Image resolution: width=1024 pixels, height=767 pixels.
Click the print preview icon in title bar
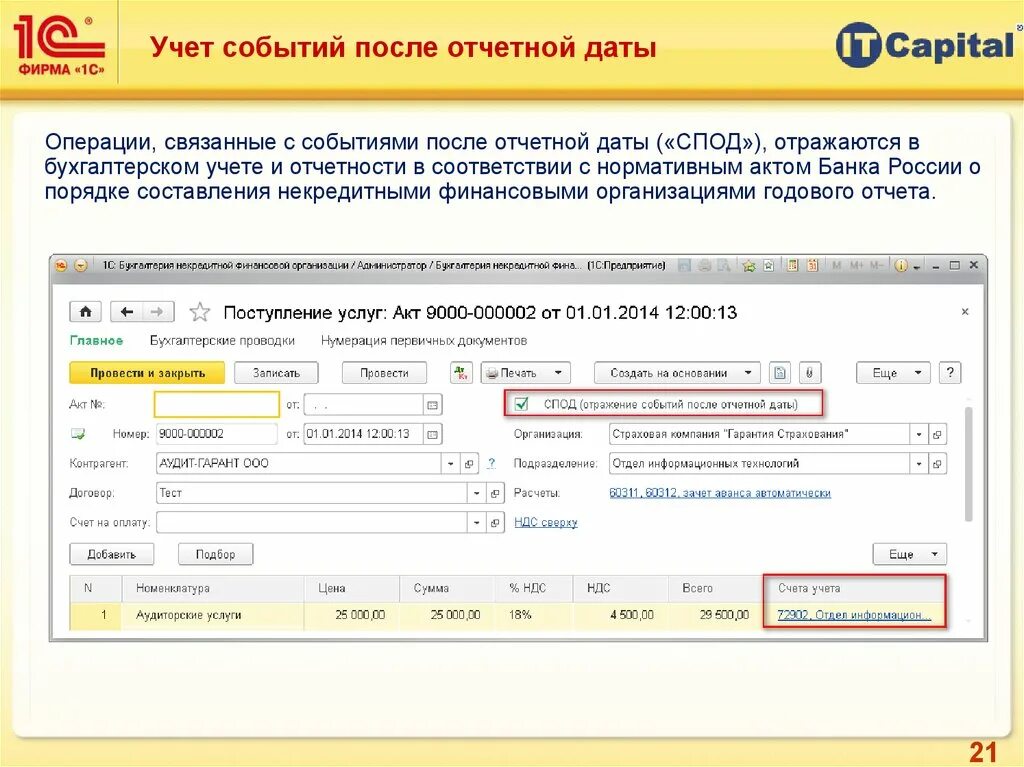point(724,266)
